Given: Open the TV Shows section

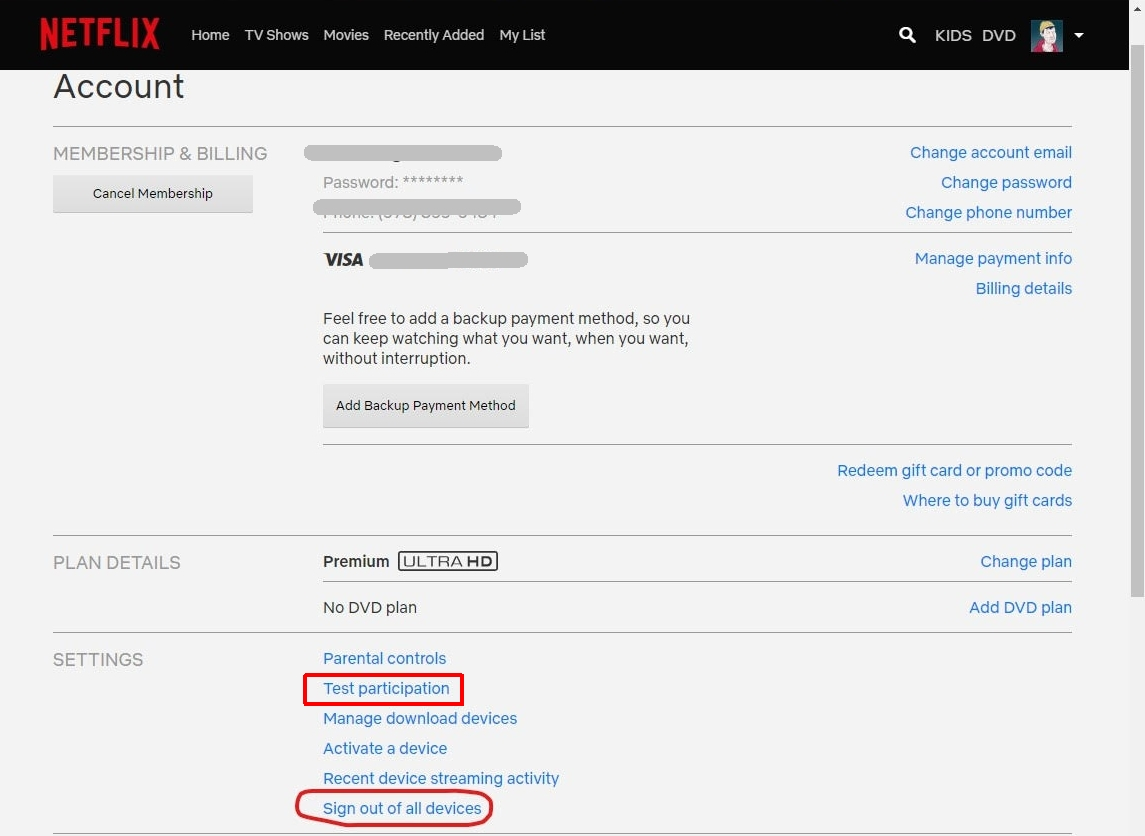Looking at the screenshot, I should point(276,35).
